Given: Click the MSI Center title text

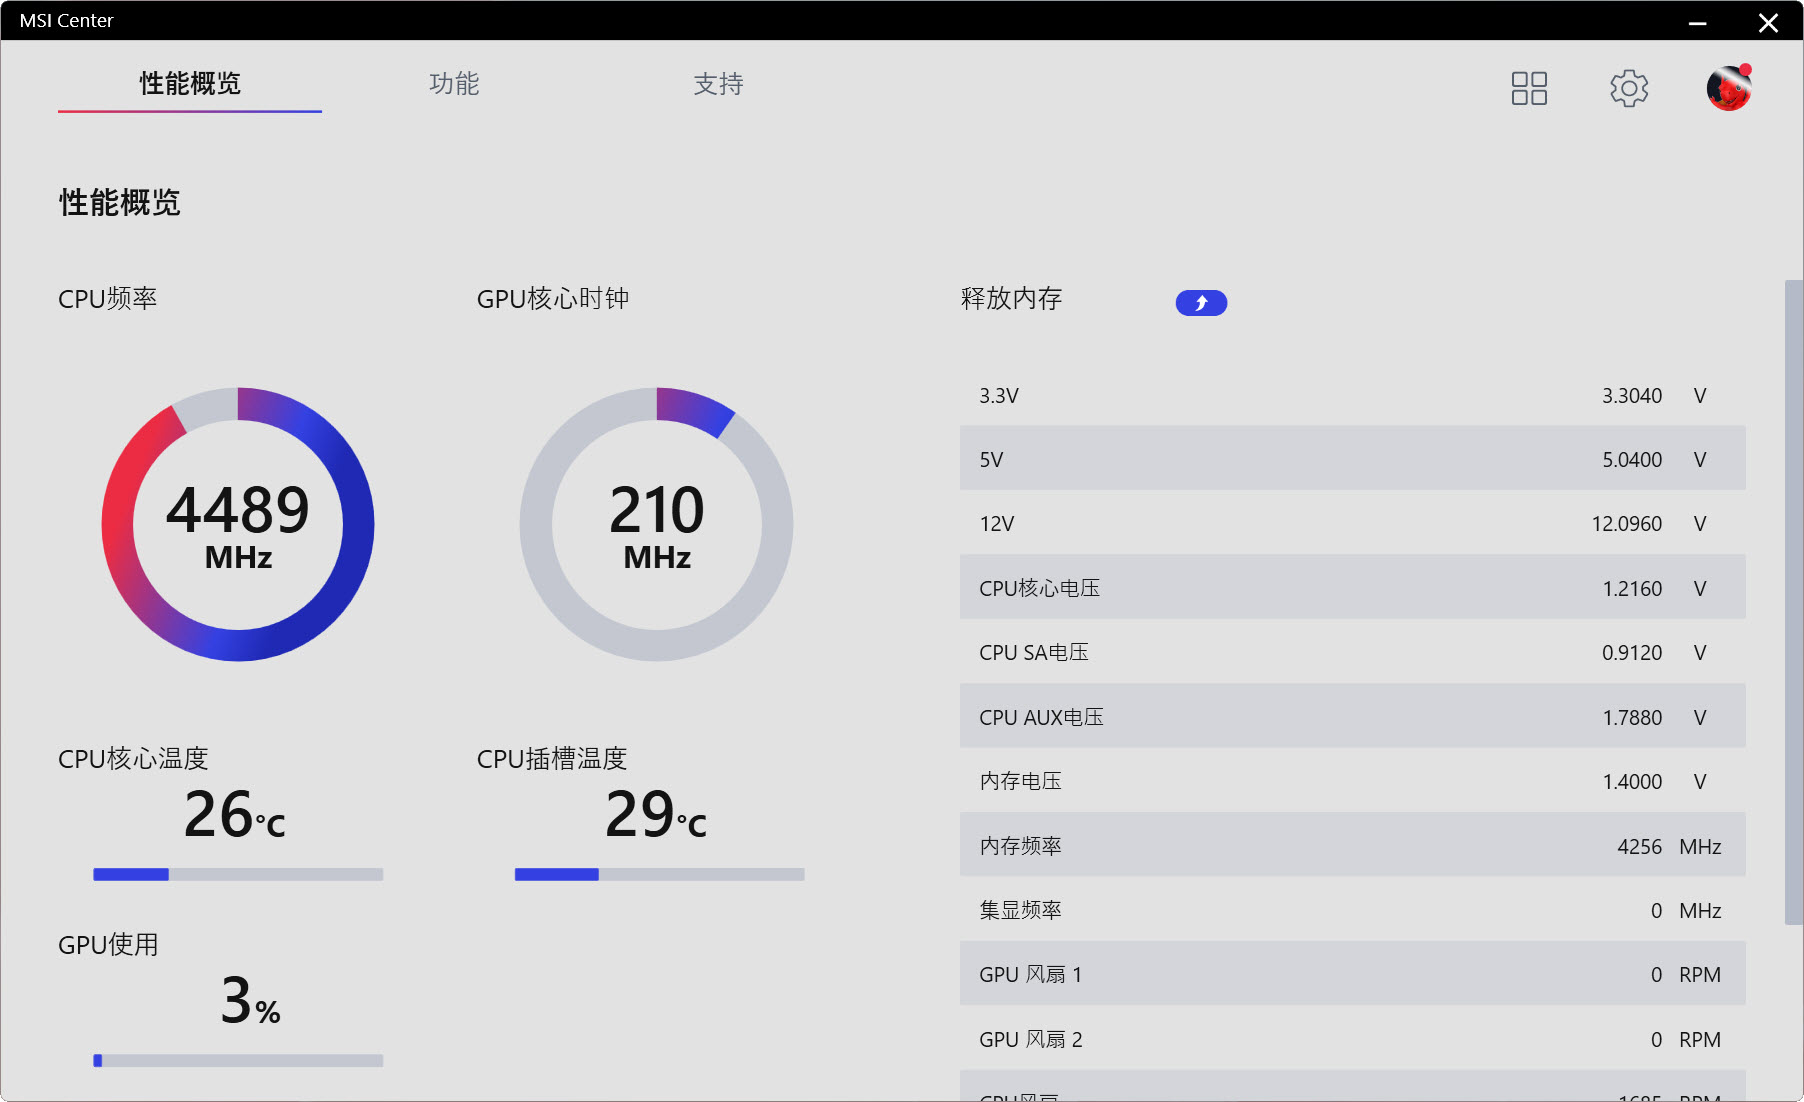Looking at the screenshot, I should [x=66, y=19].
